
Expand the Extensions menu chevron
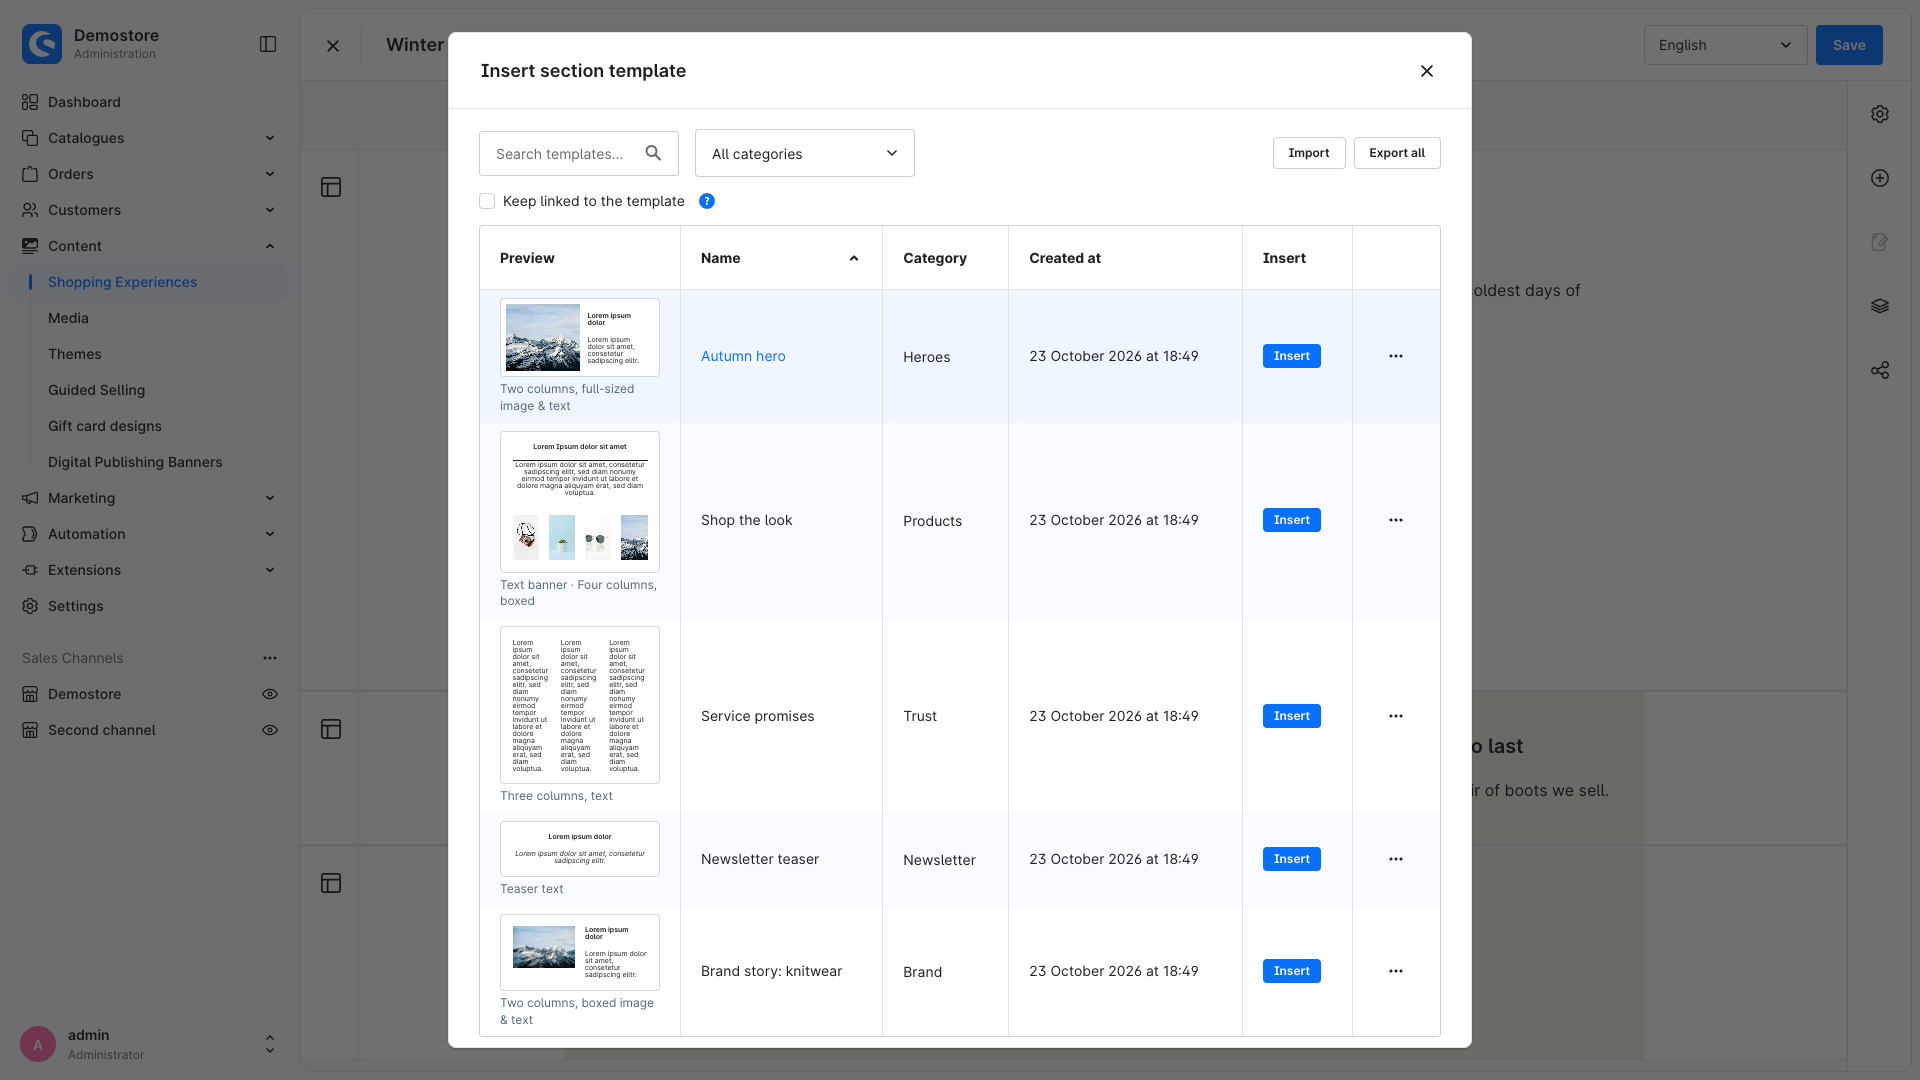pyautogui.click(x=270, y=570)
